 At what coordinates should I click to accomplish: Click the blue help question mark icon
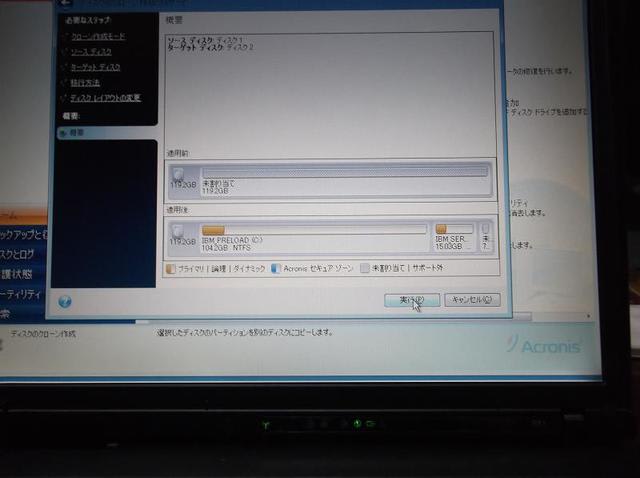tap(65, 302)
